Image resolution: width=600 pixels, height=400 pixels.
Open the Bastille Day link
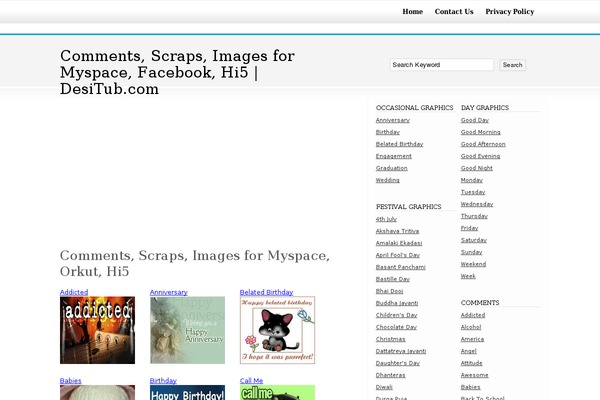(393, 279)
